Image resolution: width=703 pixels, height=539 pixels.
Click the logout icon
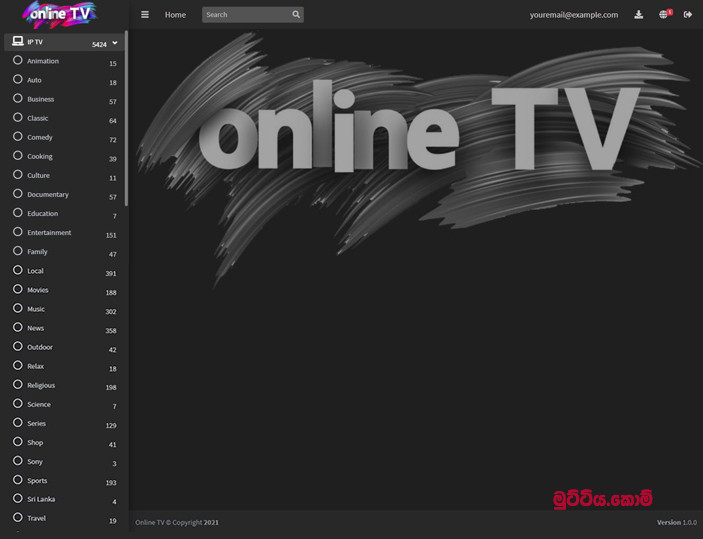[688, 15]
